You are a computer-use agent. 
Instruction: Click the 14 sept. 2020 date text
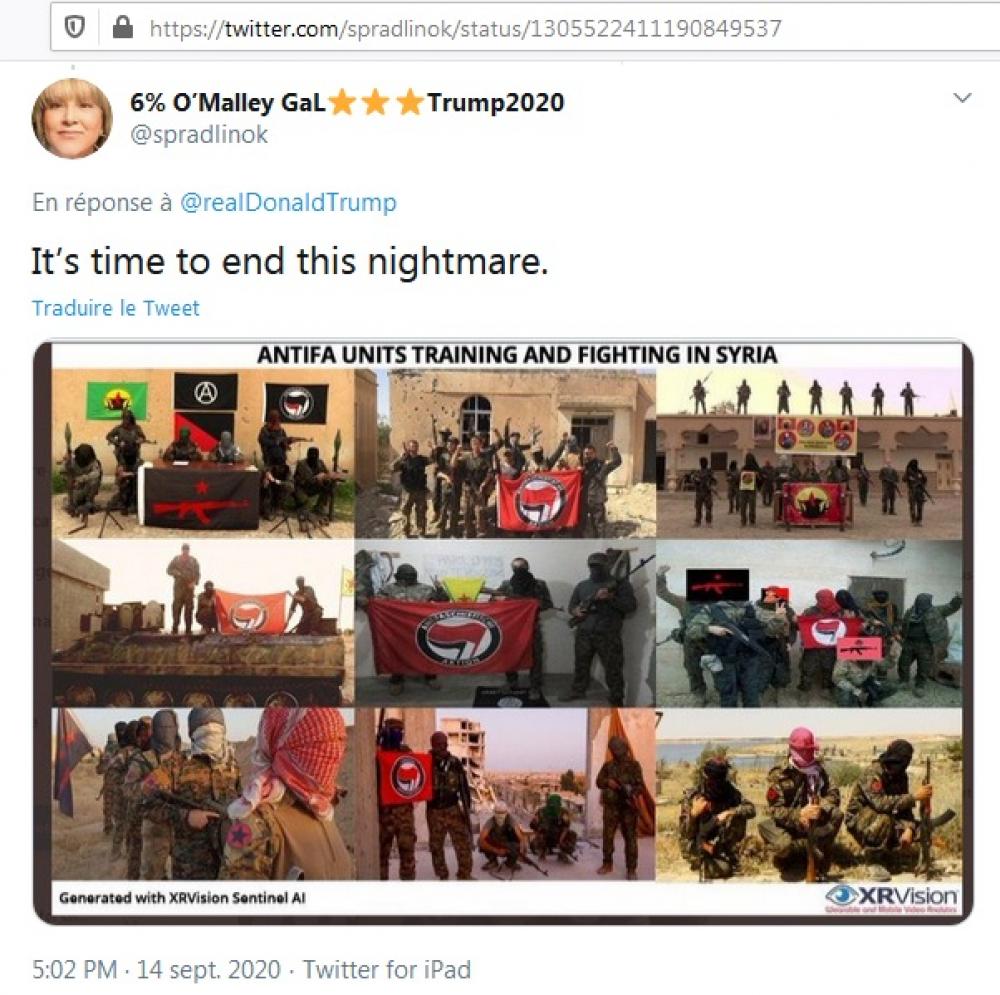point(209,969)
